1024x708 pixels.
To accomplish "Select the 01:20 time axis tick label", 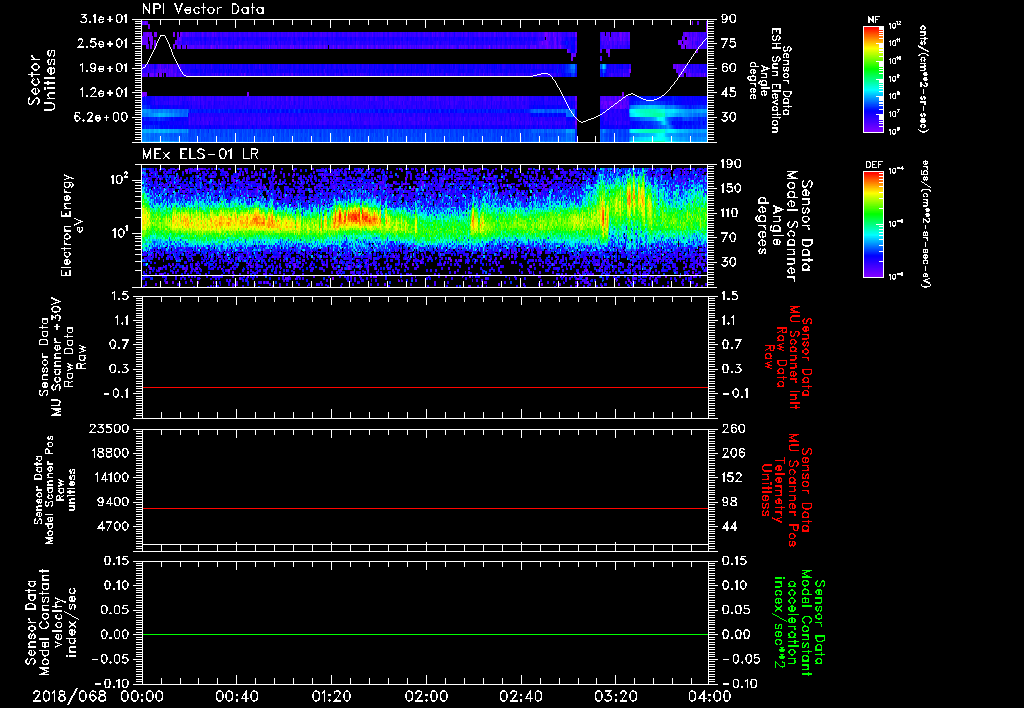I will click(331, 696).
